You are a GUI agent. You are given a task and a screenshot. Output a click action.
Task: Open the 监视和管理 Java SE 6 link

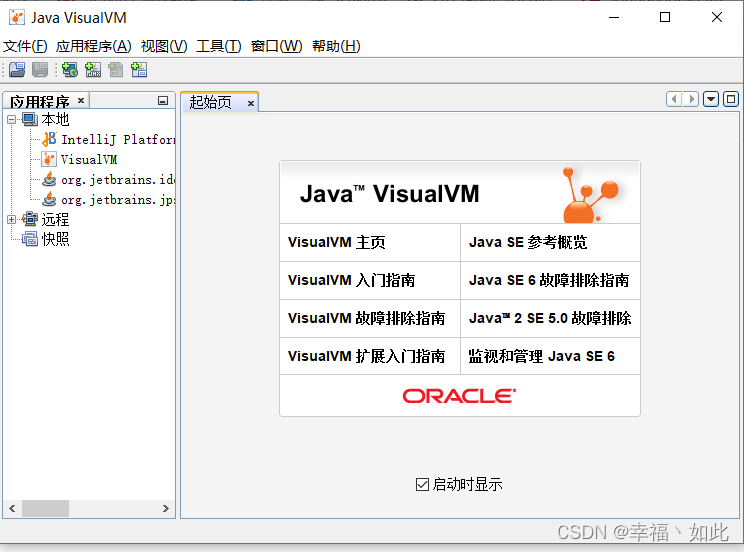(x=541, y=356)
